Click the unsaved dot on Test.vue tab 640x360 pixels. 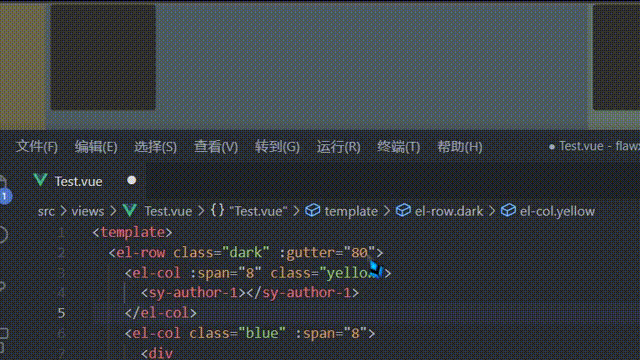(x=131, y=180)
